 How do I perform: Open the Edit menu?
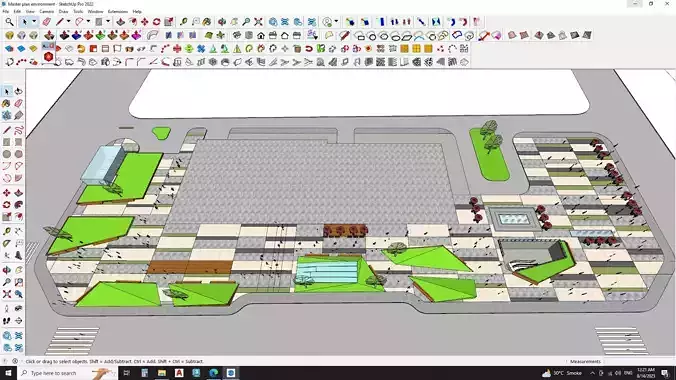(17, 12)
